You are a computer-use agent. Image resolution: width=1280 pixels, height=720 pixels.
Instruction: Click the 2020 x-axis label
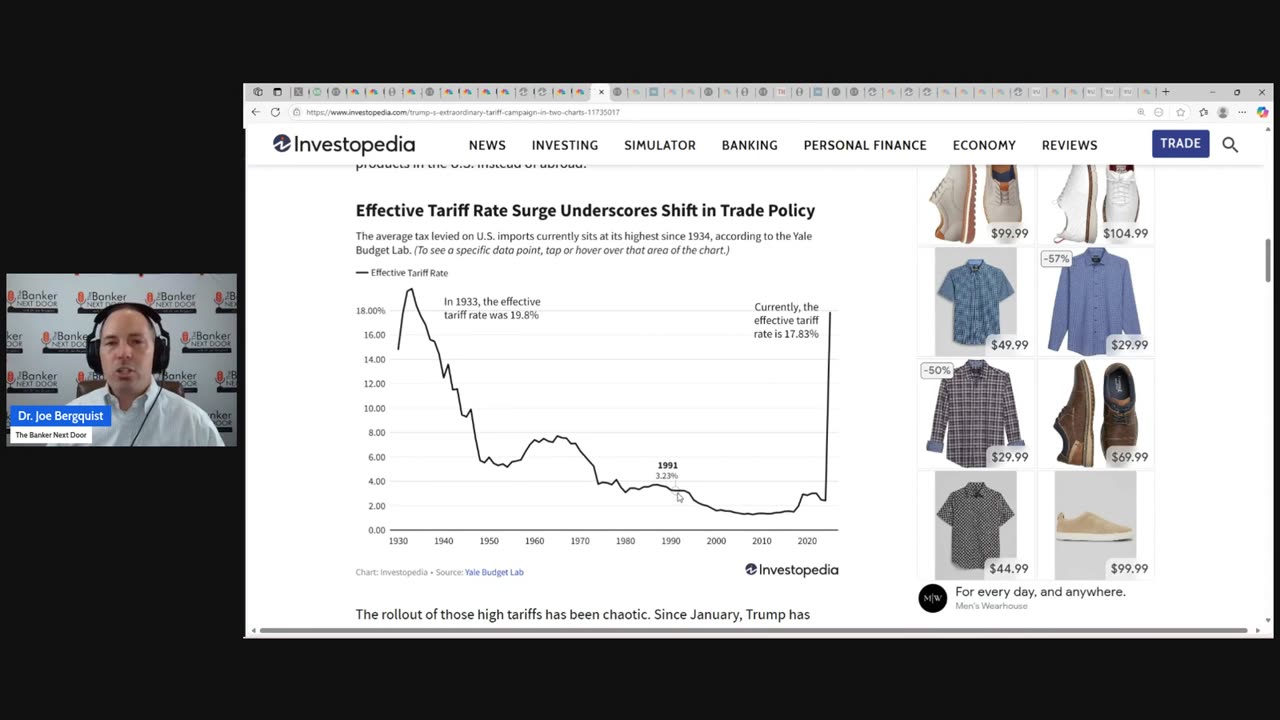807,541
